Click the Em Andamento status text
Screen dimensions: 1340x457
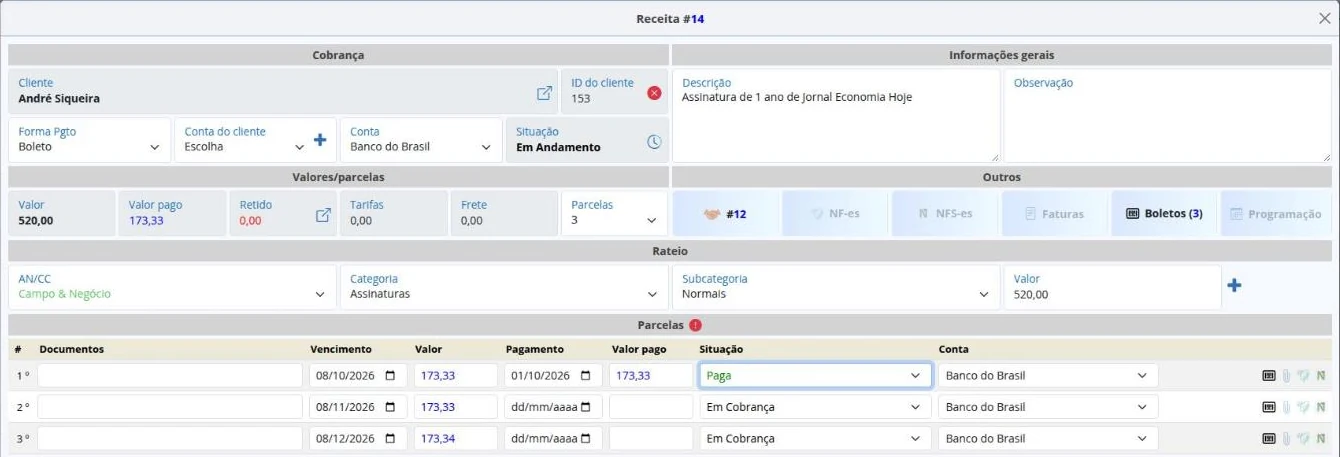pos(558,147)
